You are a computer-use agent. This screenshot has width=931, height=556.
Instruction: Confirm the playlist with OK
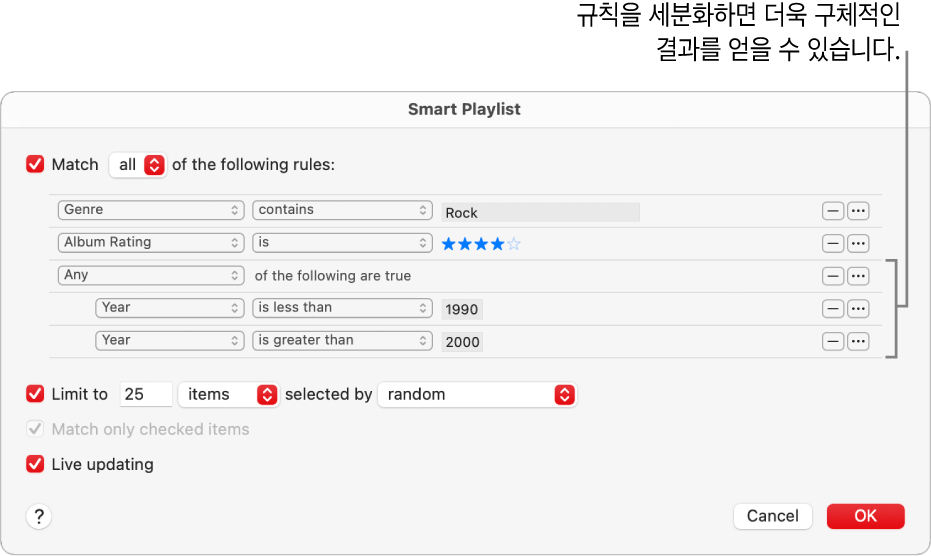click(x=865, y=516)
